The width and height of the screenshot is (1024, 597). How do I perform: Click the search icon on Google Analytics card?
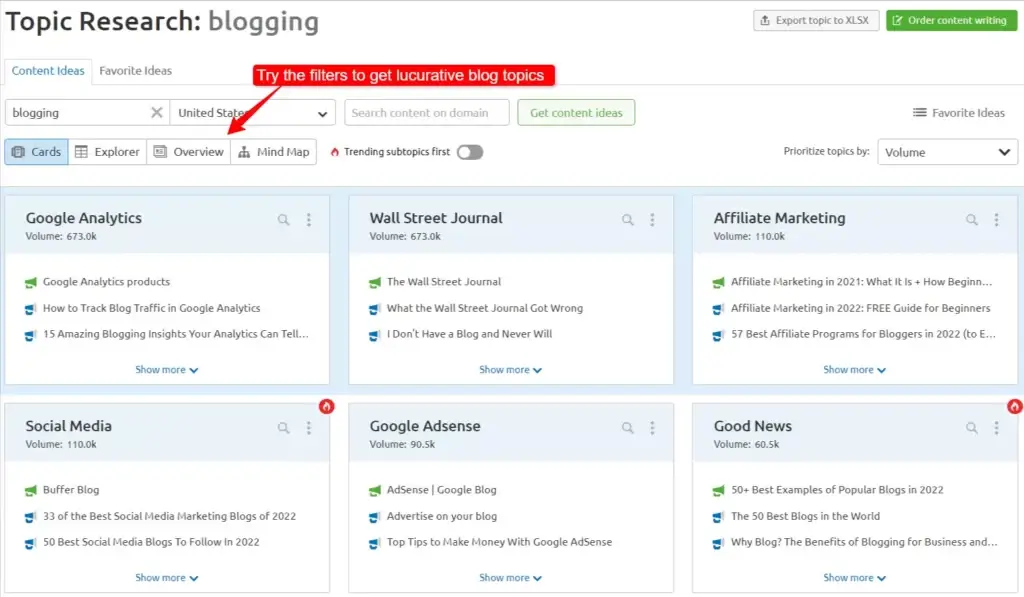(283, 219)
